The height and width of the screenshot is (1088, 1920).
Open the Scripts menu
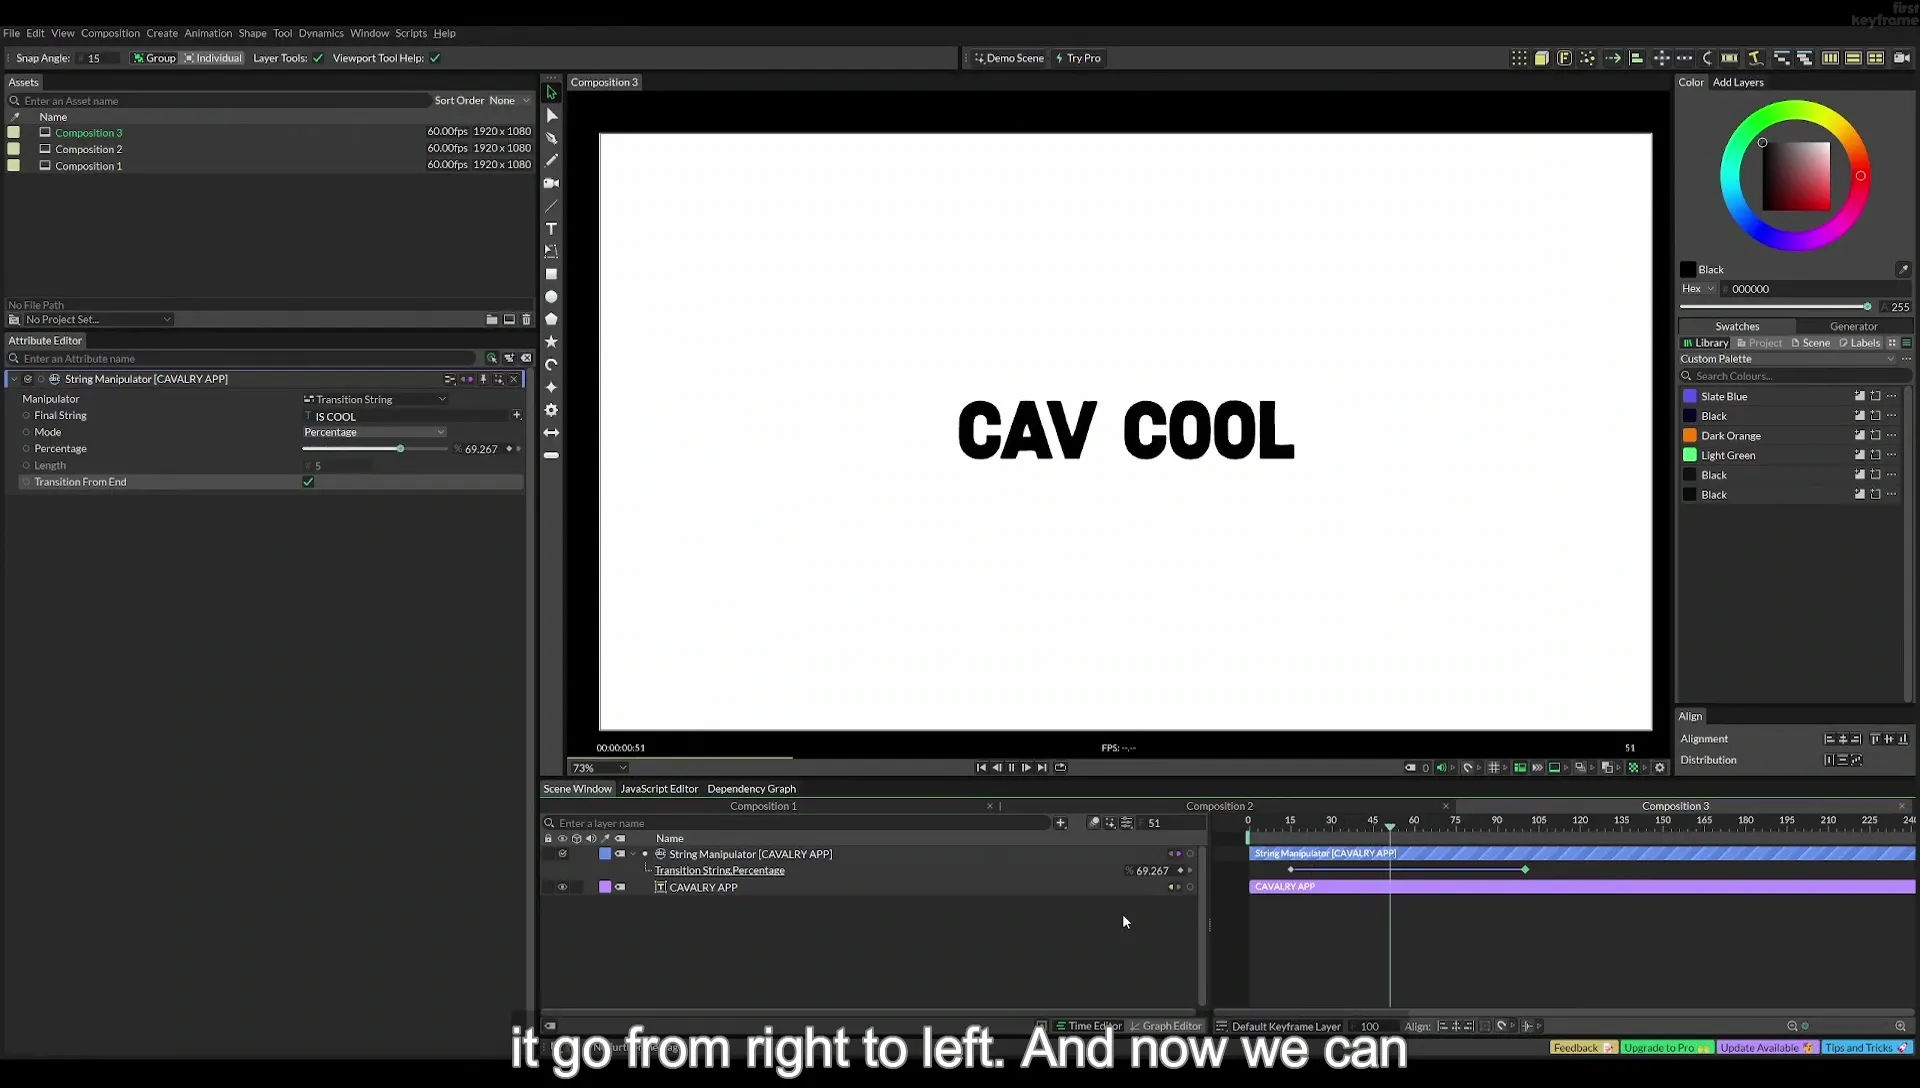click(411, 33)
